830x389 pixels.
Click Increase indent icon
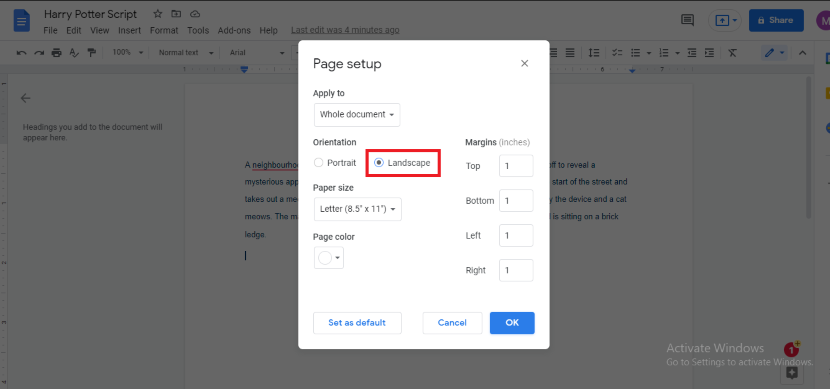click(709, 52)
